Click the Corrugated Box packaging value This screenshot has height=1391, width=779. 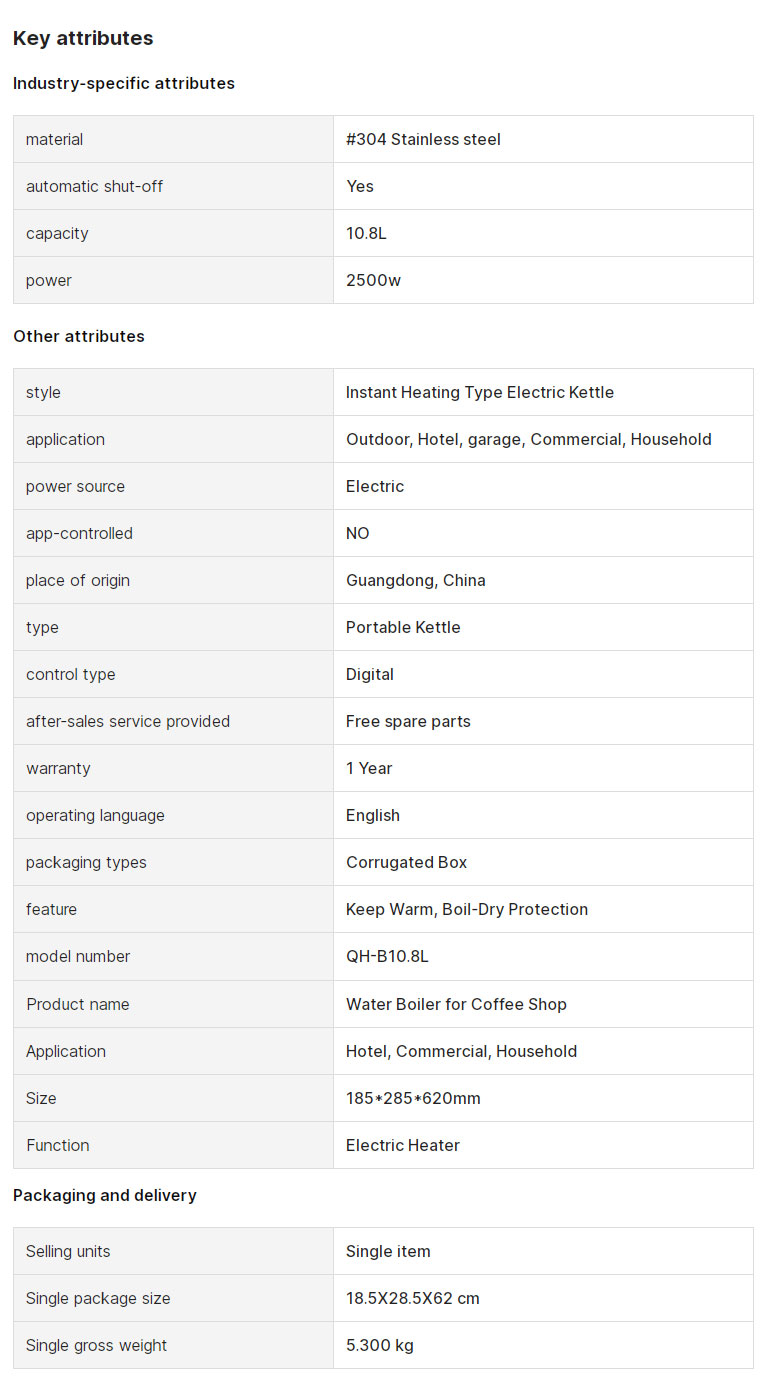(407, 862)
